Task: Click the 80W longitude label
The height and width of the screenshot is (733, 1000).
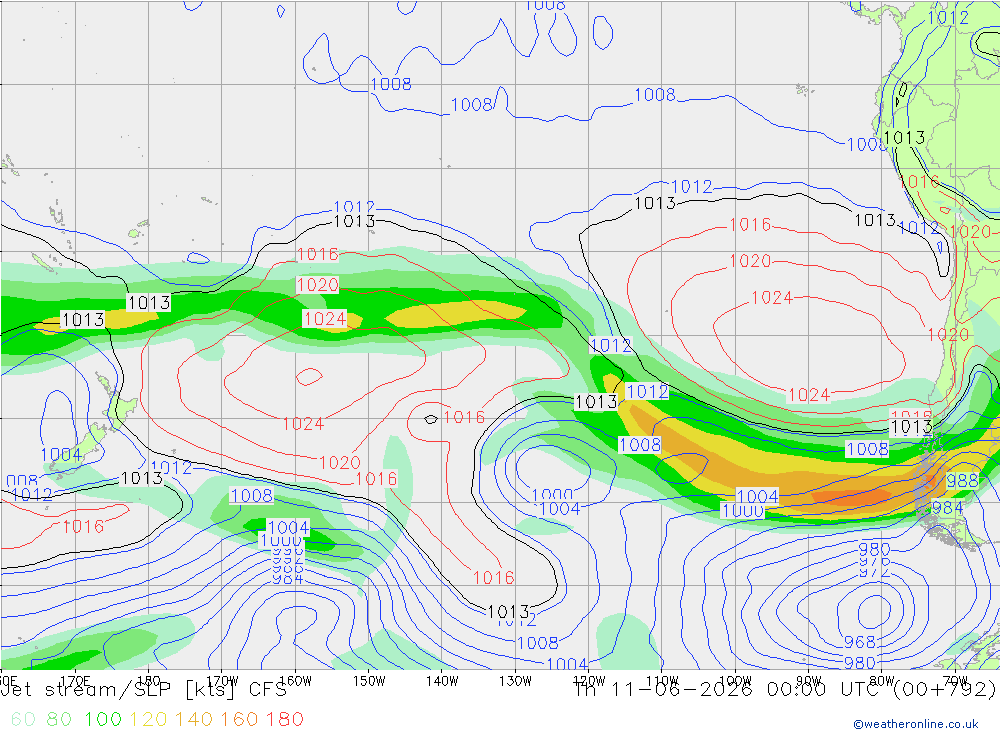Action: pos(882,681)
